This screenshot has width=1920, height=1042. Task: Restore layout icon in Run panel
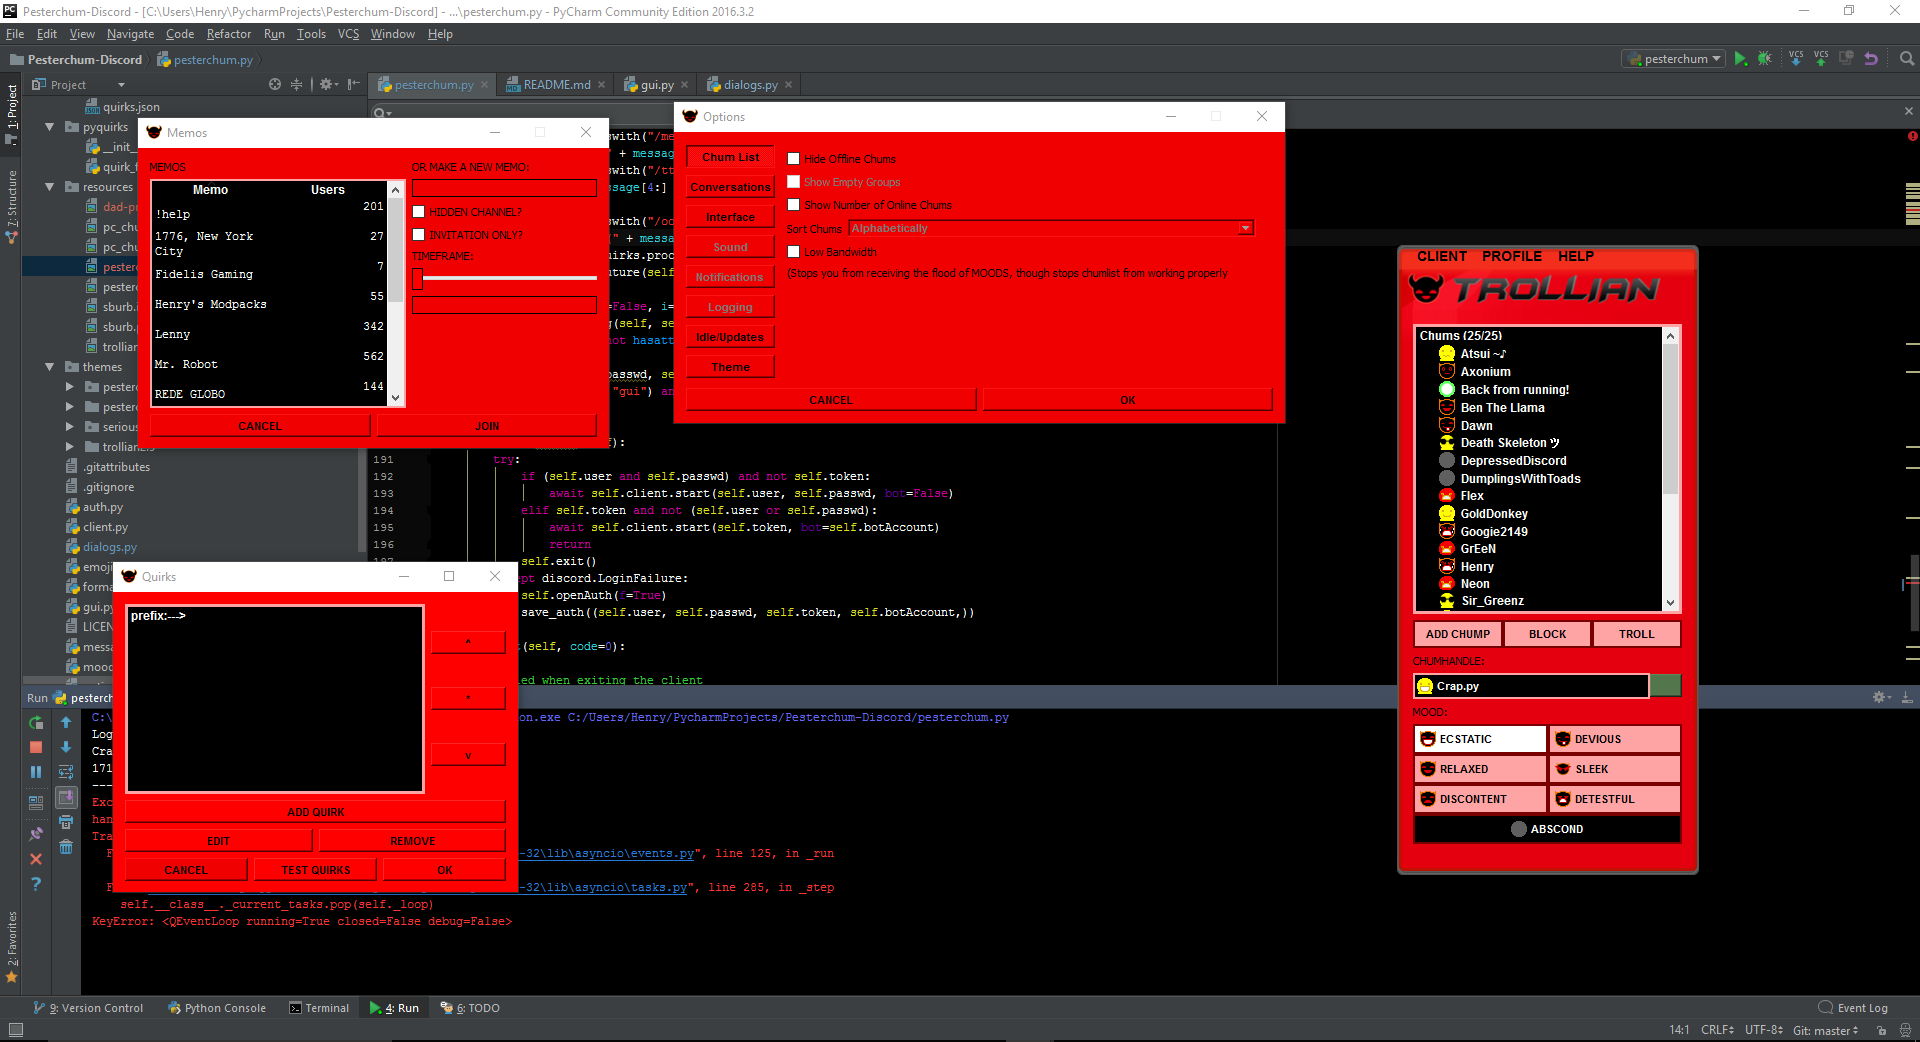pos(36,802)
